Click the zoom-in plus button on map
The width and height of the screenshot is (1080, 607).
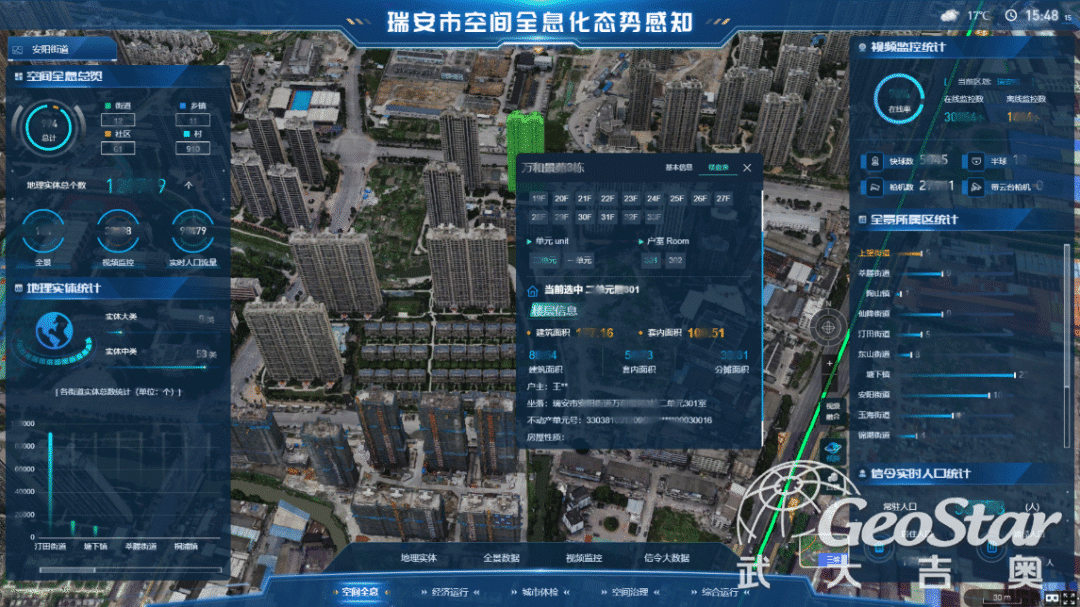pyautogui.click(x=829, y=364)
